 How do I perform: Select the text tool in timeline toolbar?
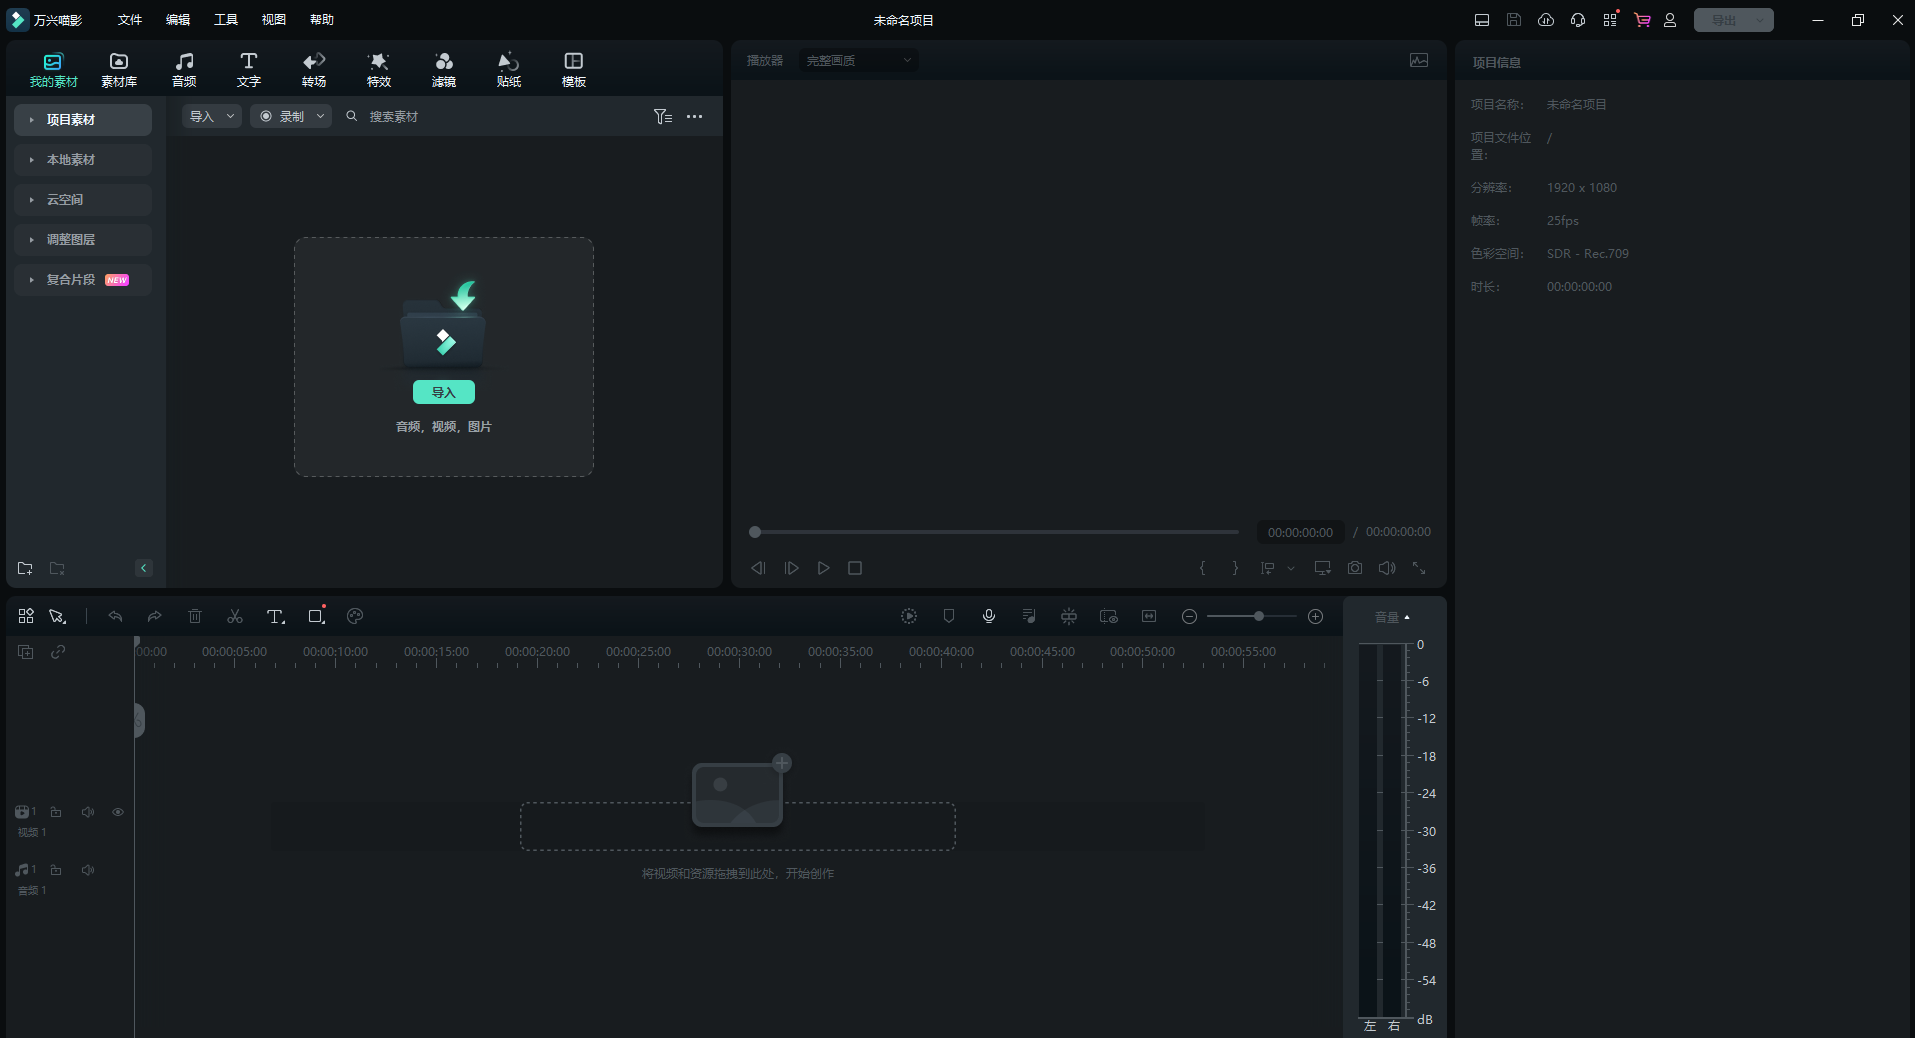click(x=275, y=617)
